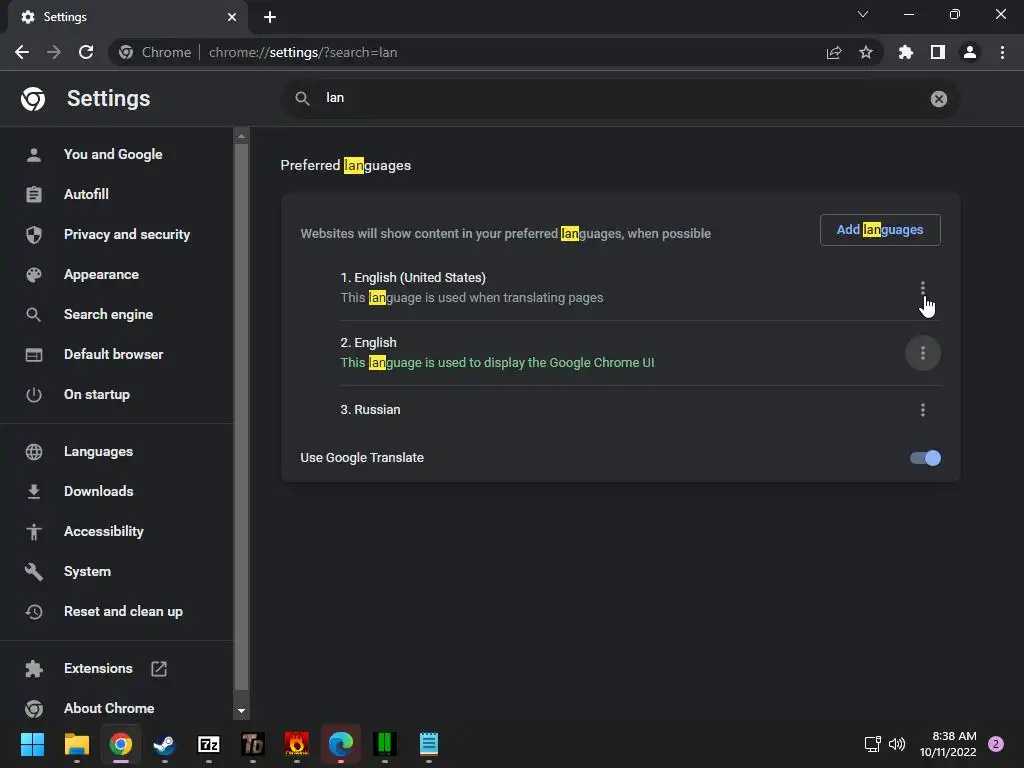
Task: Toggle the side panel icon
Action: click(937, 52)
